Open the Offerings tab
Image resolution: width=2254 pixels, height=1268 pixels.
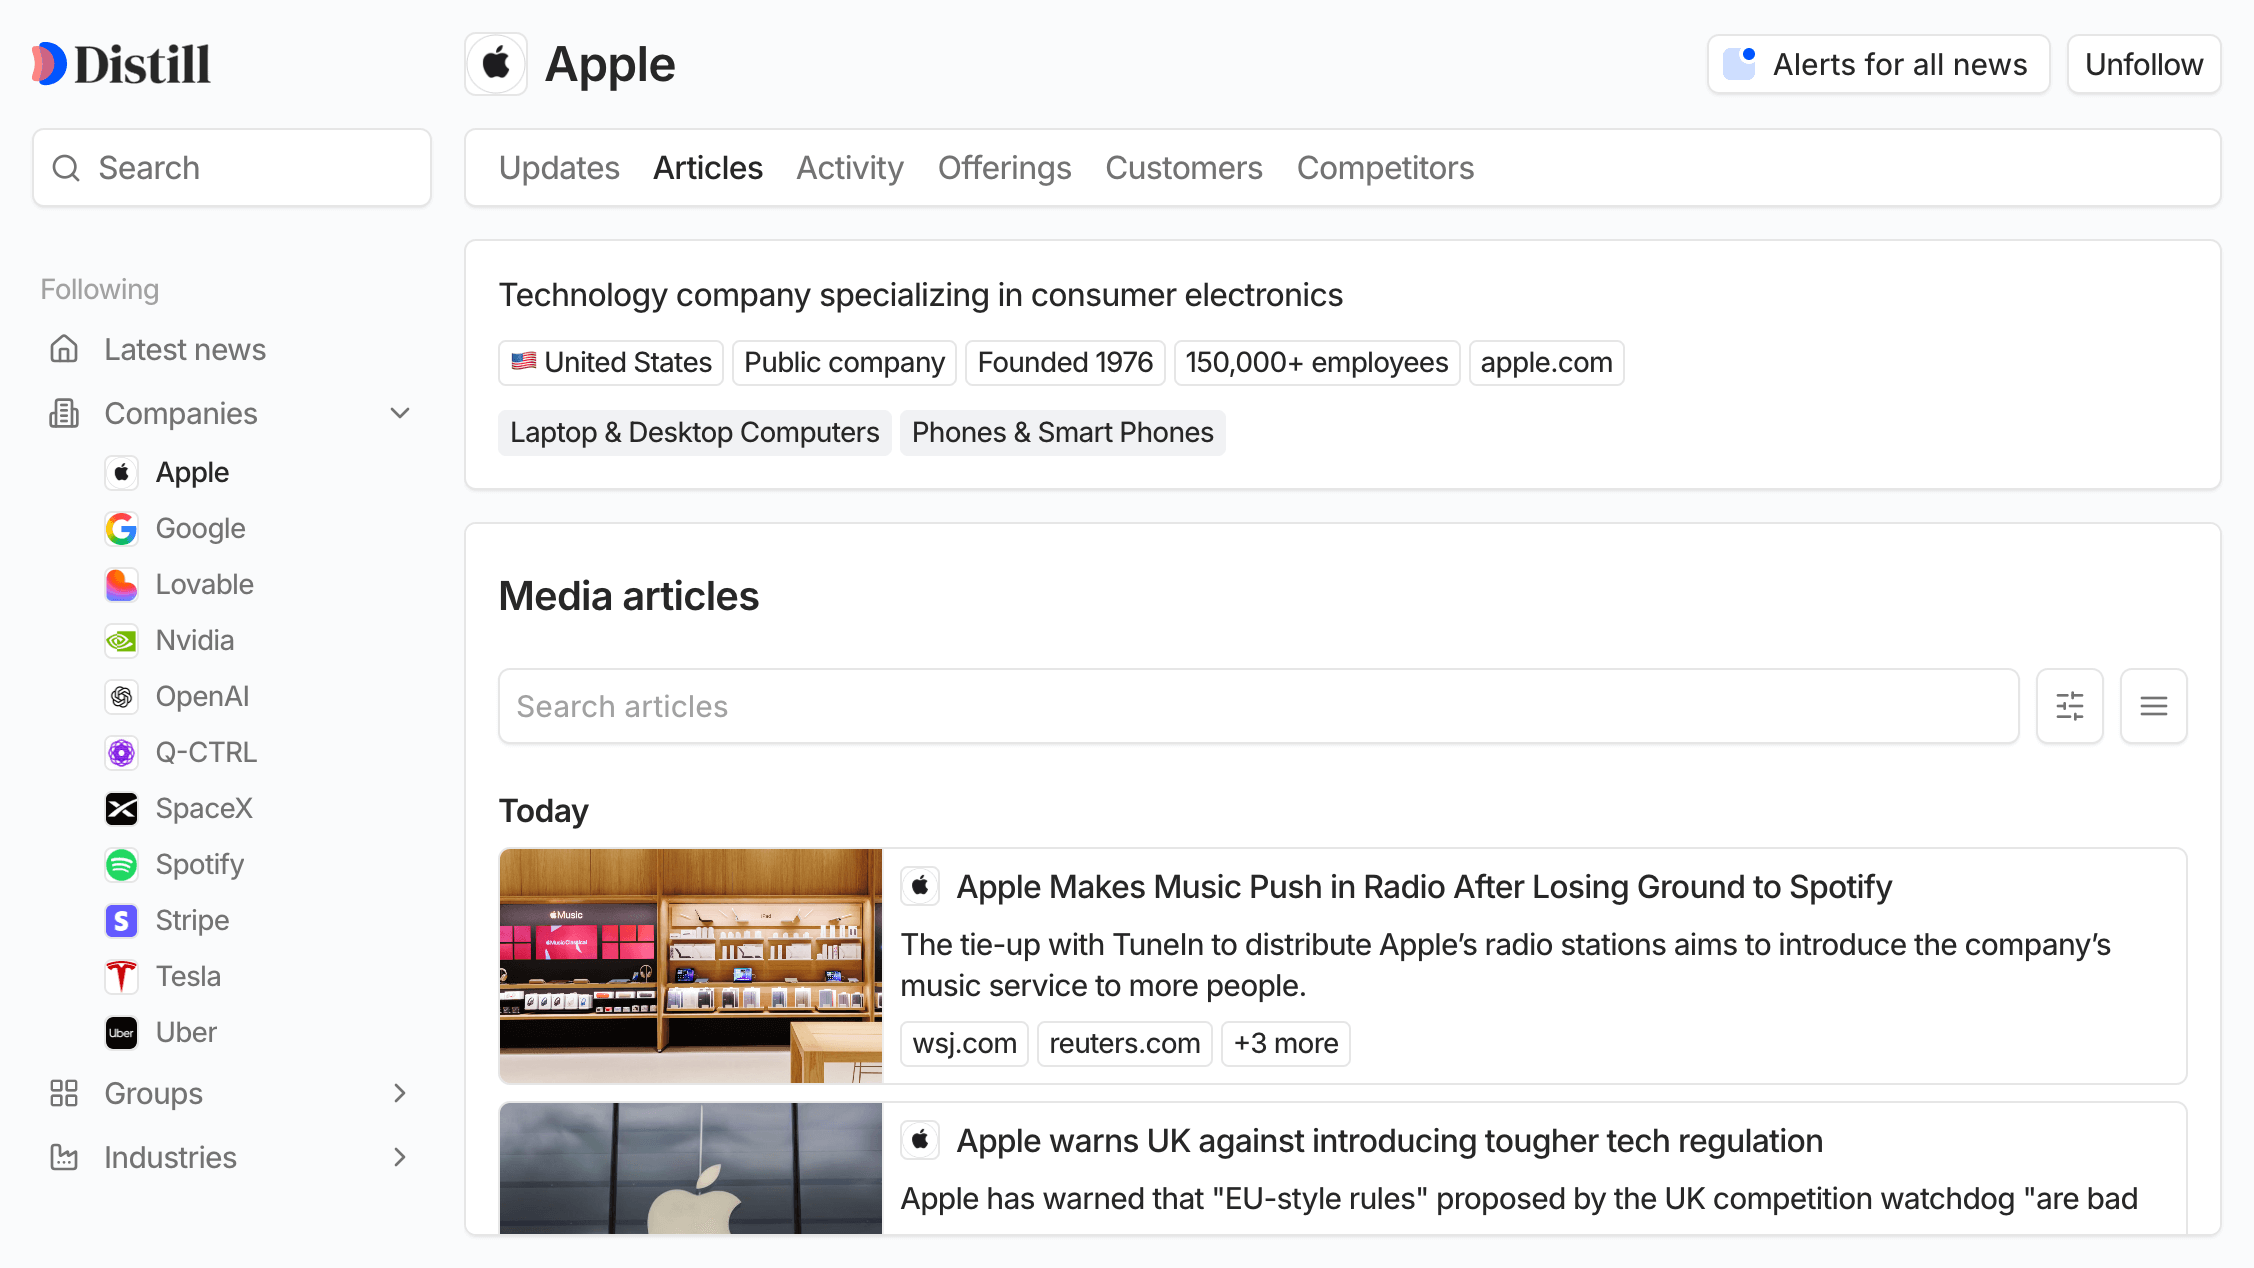(x=1004, y=168)
